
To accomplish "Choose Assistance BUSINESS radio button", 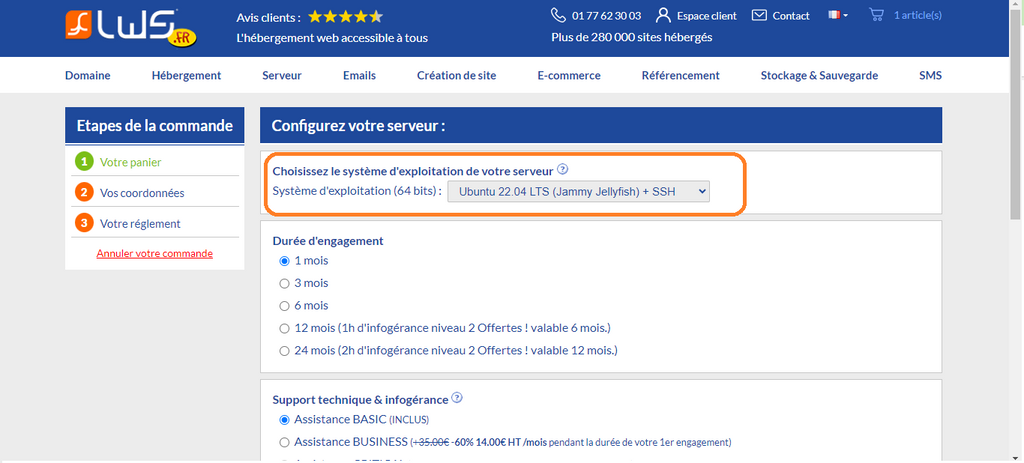I will coord(284,442).
